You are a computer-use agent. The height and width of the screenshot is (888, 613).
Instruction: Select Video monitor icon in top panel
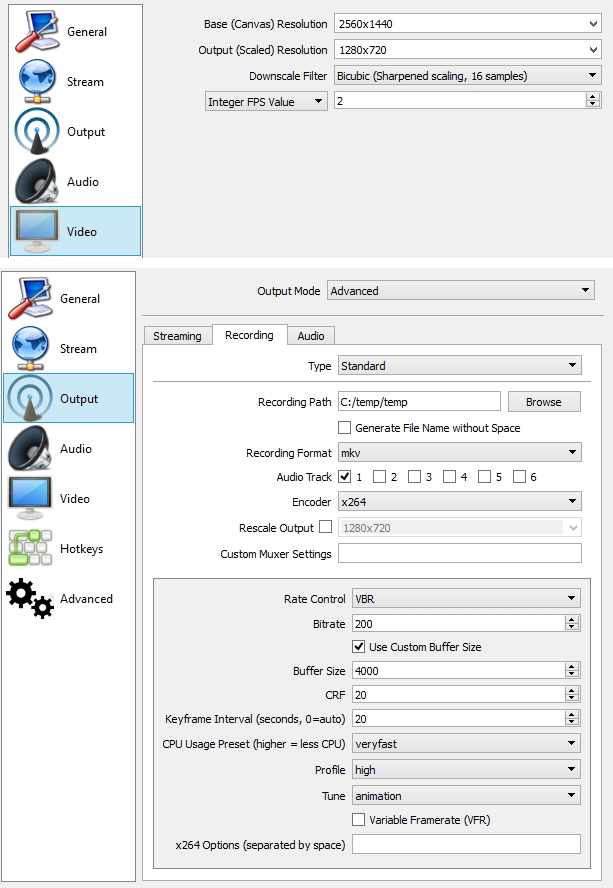tap(37, 231)
